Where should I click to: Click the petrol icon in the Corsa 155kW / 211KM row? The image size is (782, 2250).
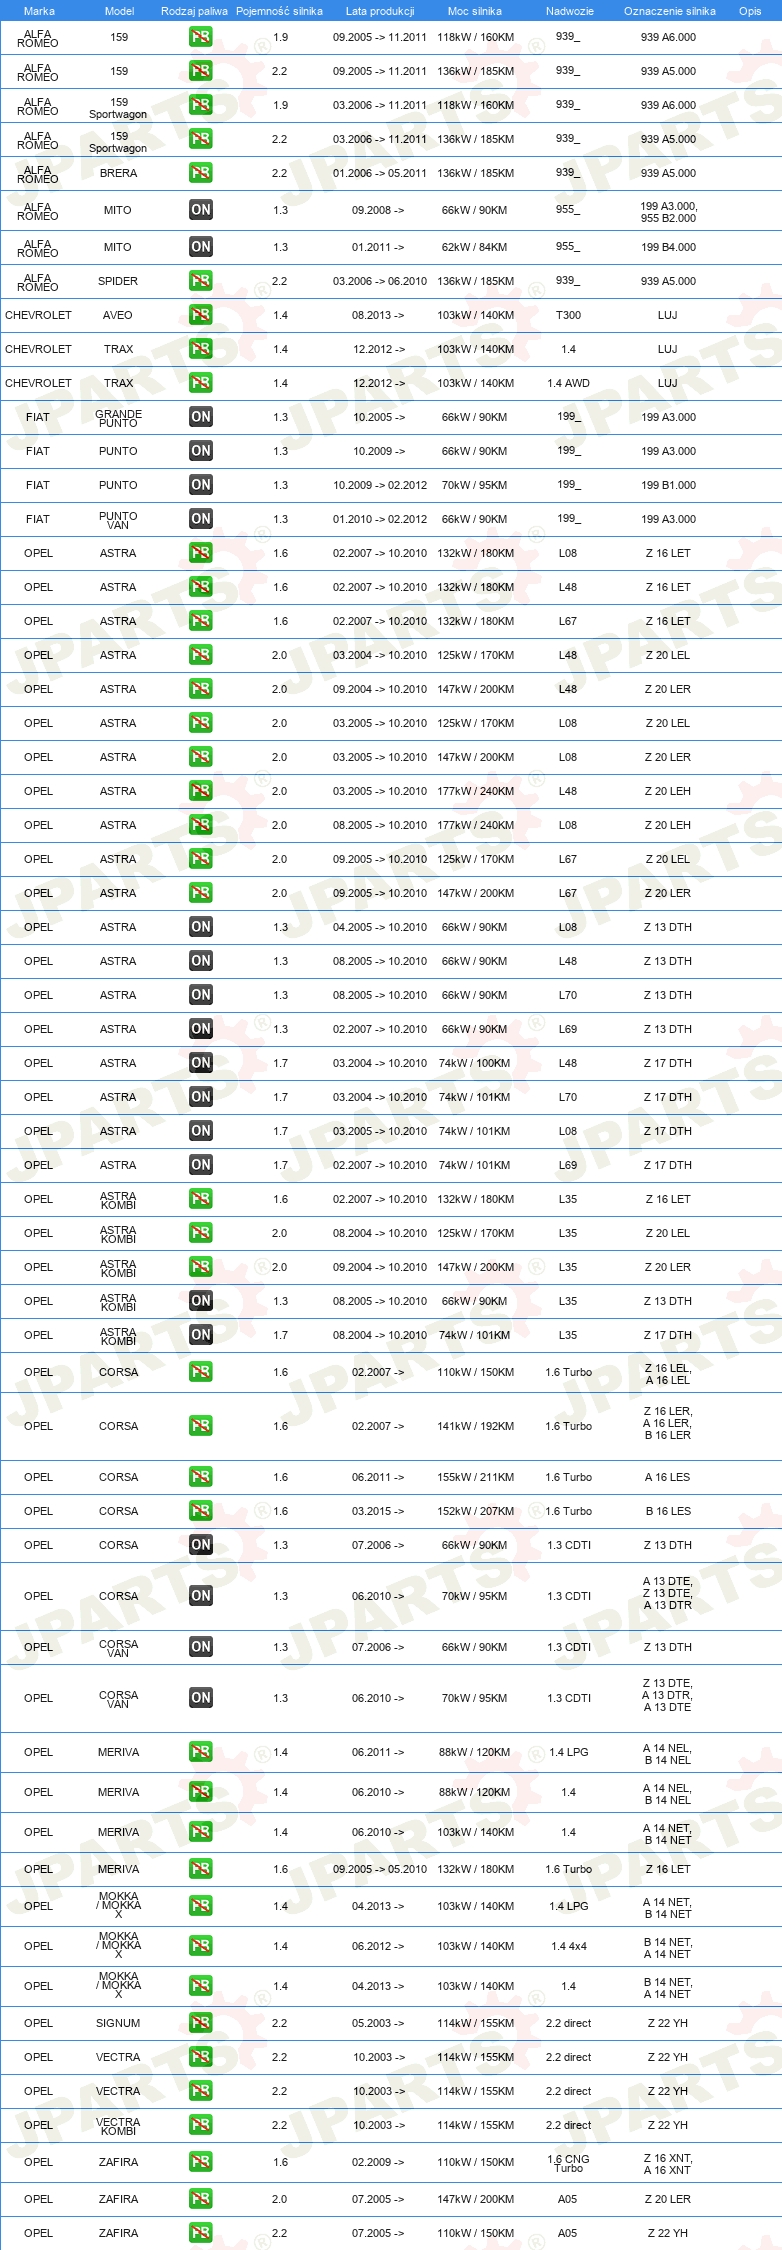(x=200, y=1477)
